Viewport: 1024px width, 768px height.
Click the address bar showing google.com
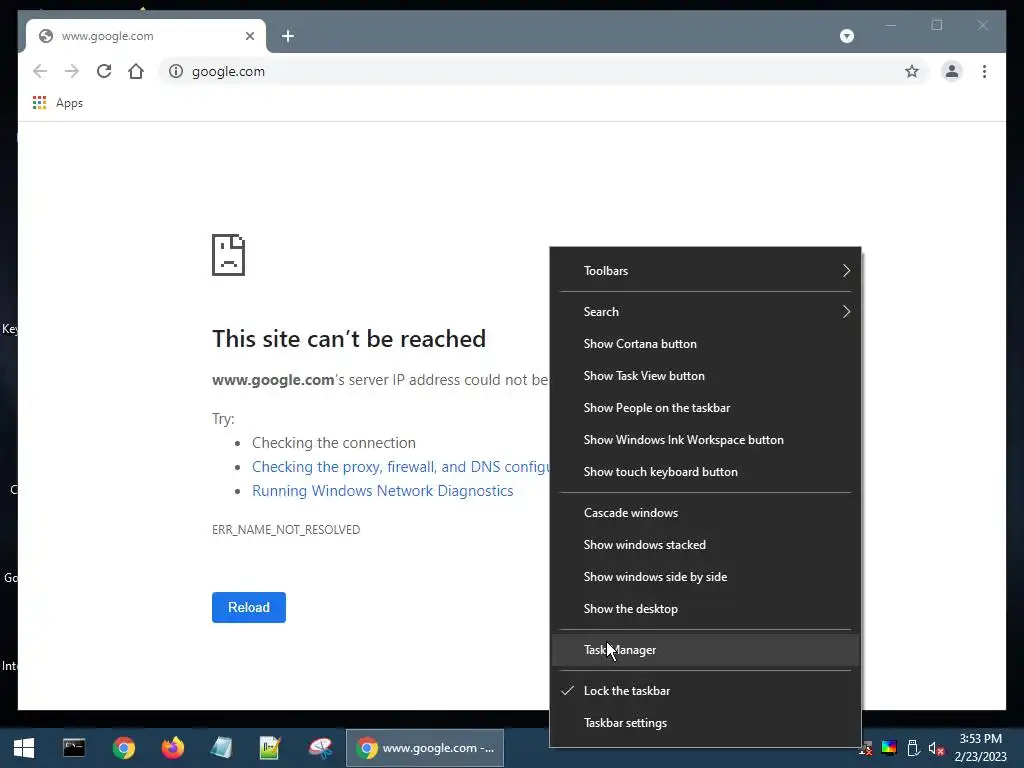(x=542, y=71)
